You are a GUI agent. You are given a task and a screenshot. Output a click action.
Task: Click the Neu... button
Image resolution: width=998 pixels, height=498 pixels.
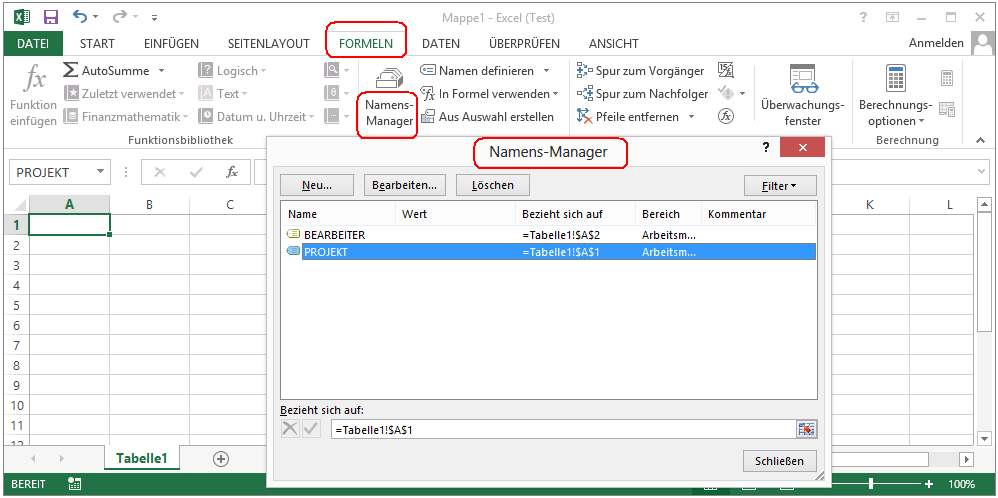(x=316, y=185)
